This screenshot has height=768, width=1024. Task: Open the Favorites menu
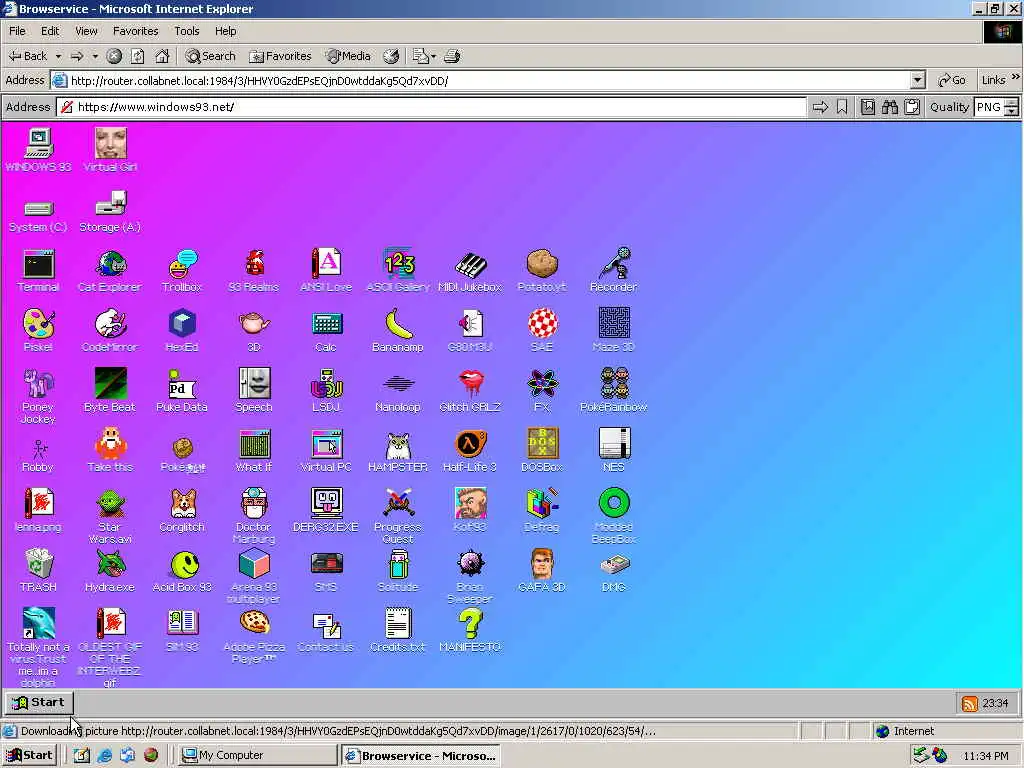pyautogui.click(x=135, y=31)
